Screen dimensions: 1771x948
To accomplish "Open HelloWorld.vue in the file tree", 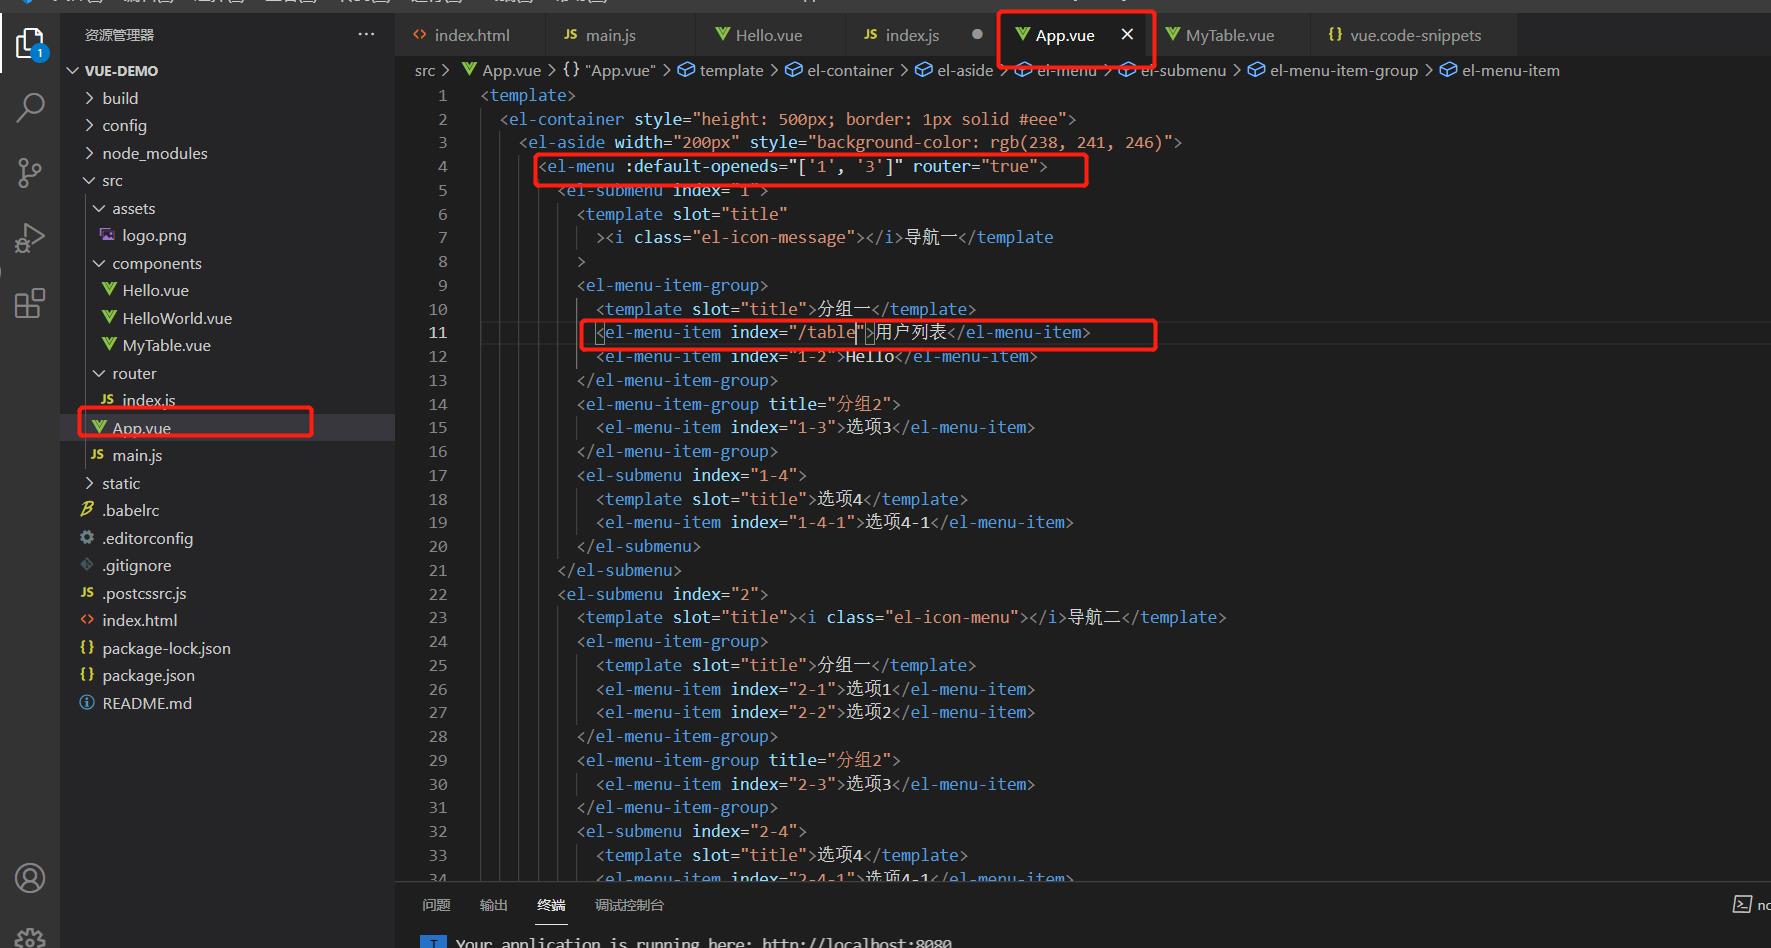I will coord(177,318).
